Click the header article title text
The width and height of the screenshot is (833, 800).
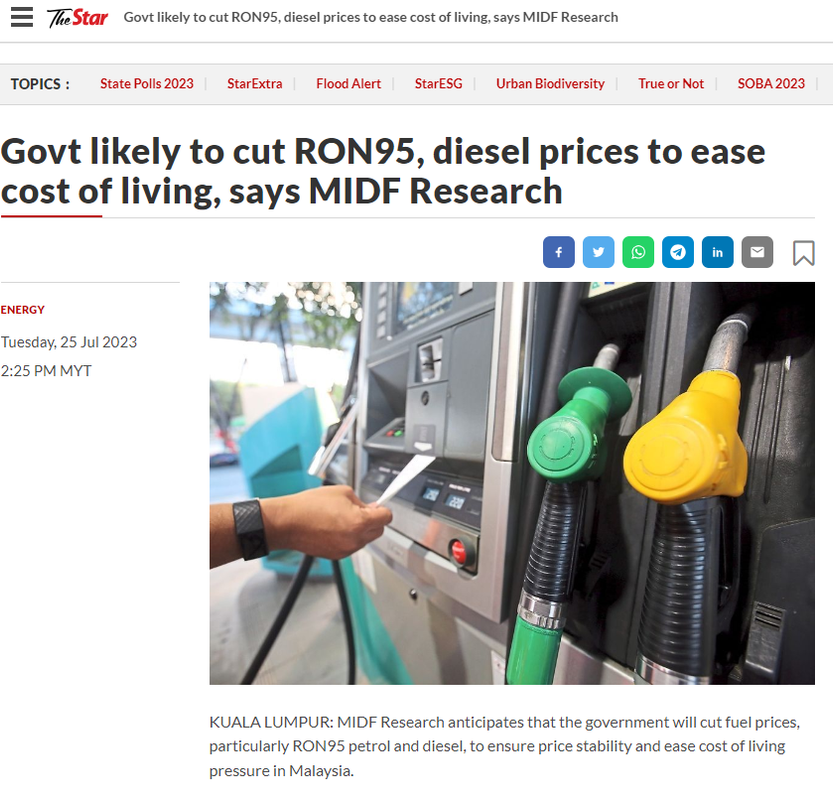[371, 18]
